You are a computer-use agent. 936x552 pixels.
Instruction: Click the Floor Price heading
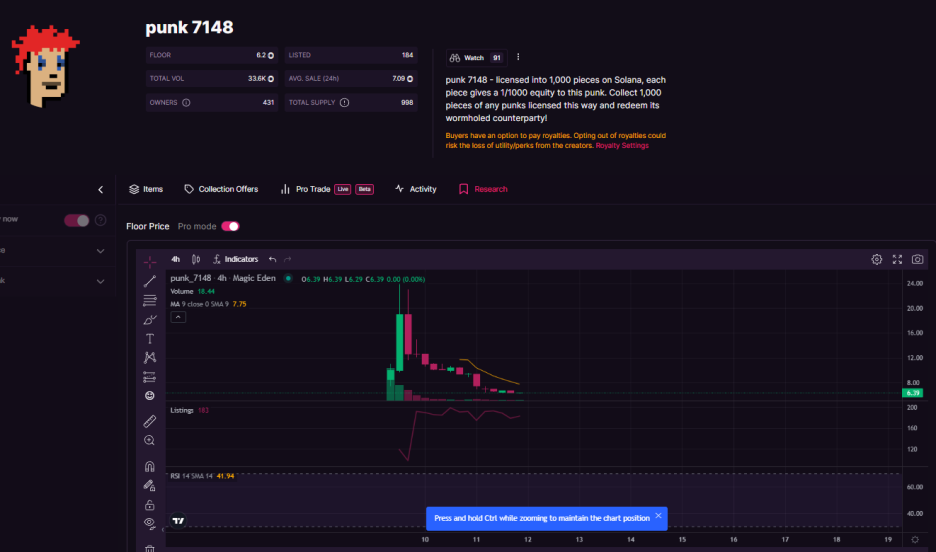(x=147, y=226)
